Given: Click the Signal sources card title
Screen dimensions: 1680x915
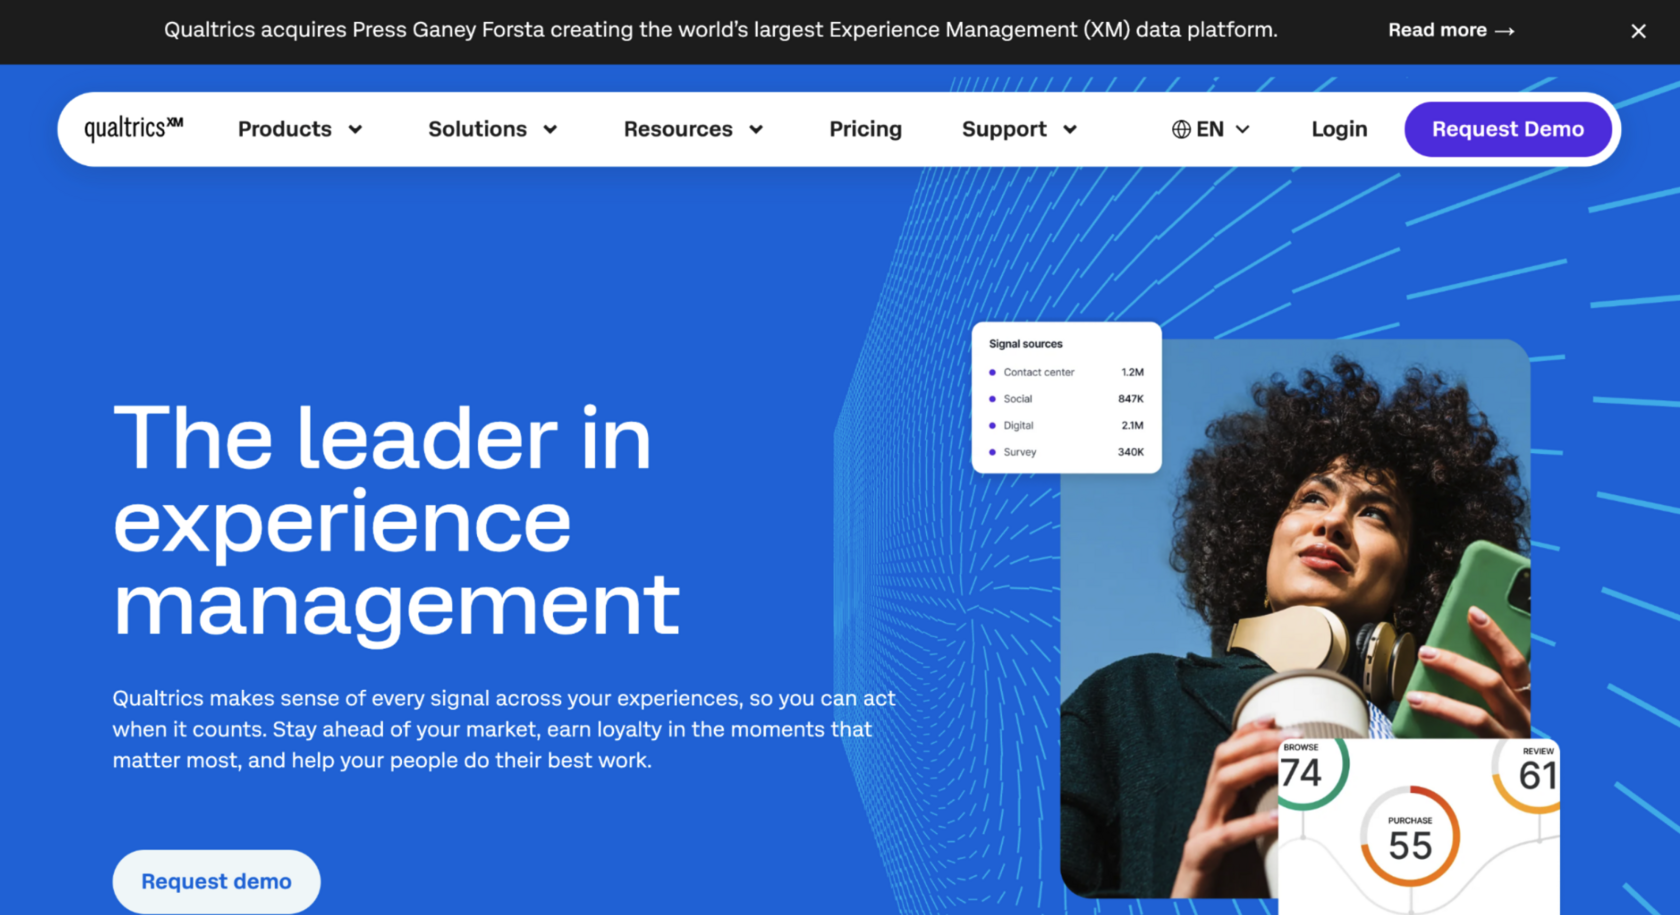Looking at the screenshot, I should click(1026, 344).
